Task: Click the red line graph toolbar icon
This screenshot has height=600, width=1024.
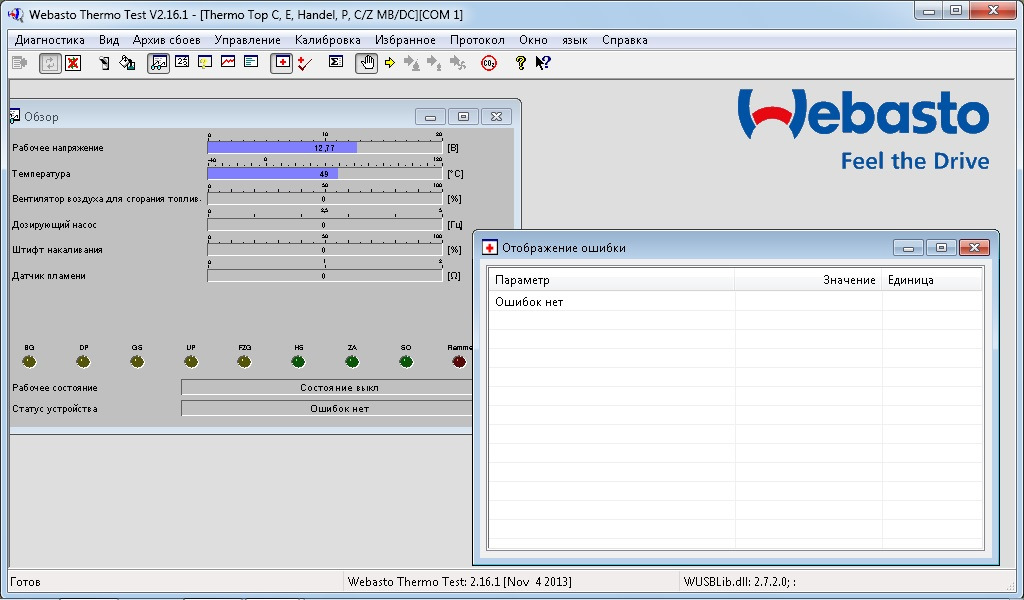Action: (x=228, y=63)
